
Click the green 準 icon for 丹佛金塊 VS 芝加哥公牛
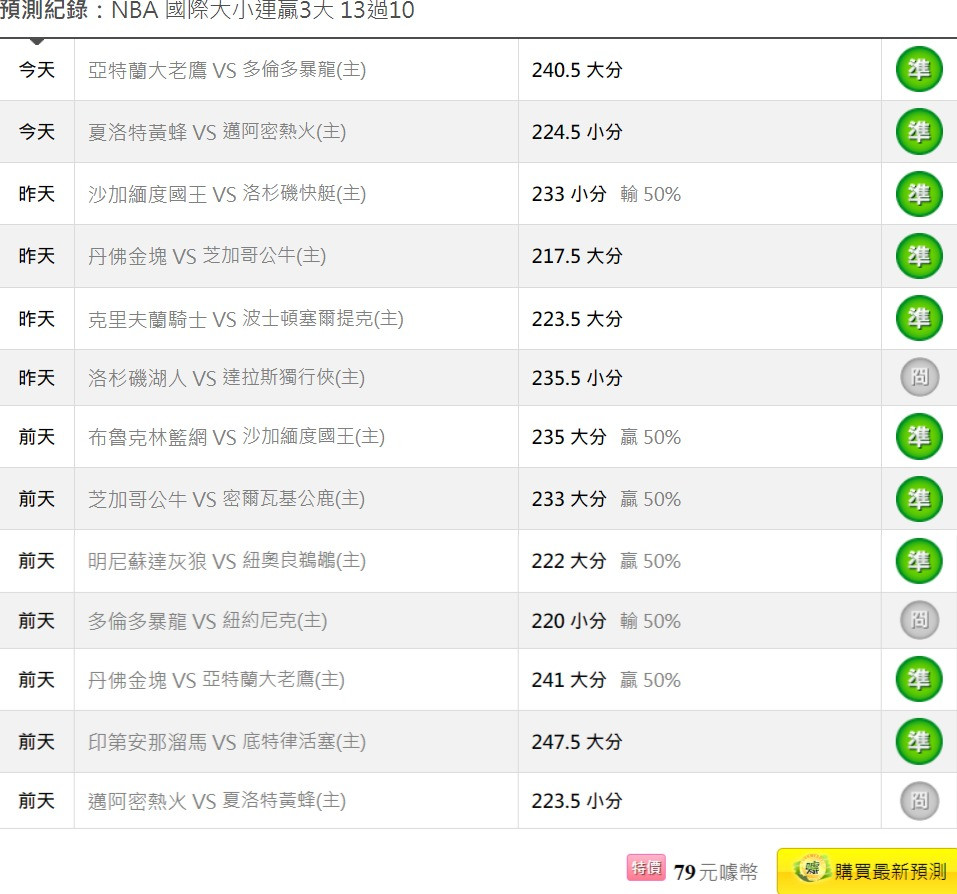click(919, 256)
